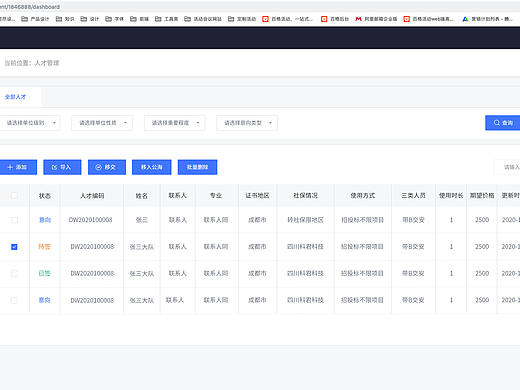Click the 添加 button
The image size is (520, 390).
tap(18, 167)
